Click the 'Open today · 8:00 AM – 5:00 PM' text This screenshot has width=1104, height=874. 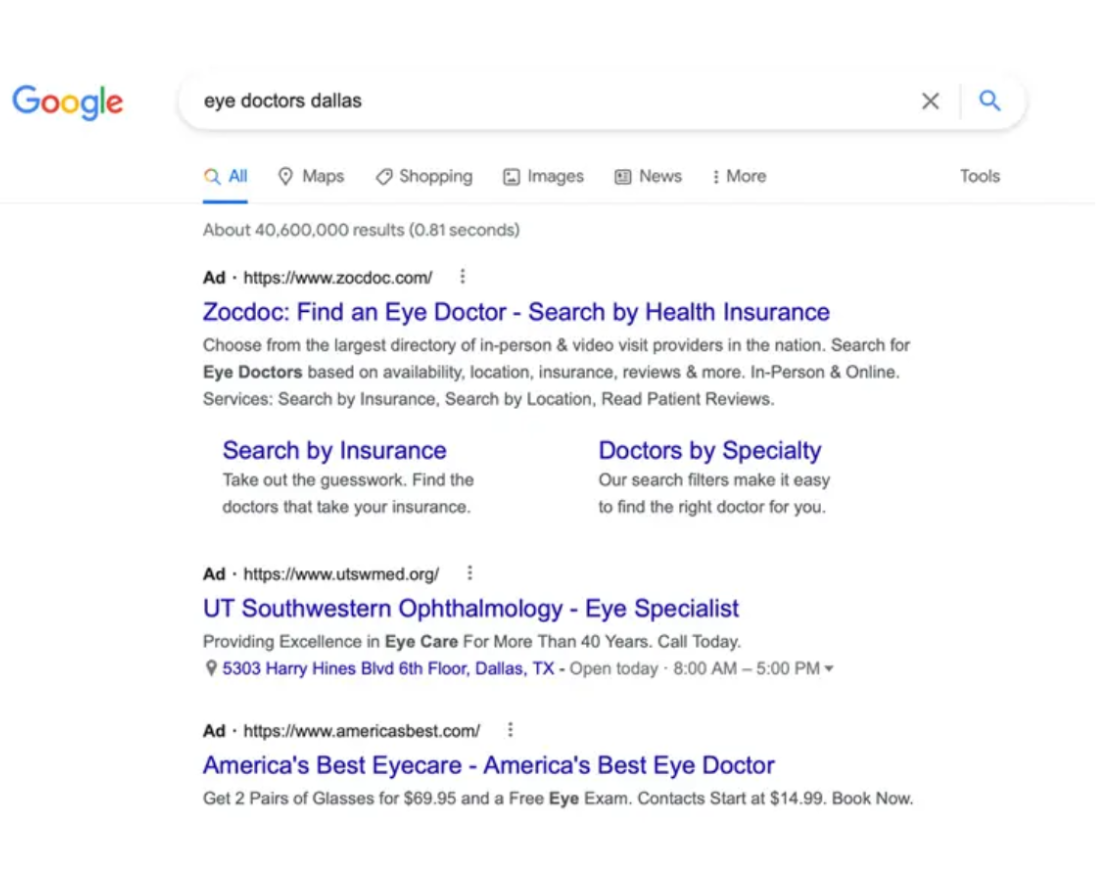coord(694,668)
